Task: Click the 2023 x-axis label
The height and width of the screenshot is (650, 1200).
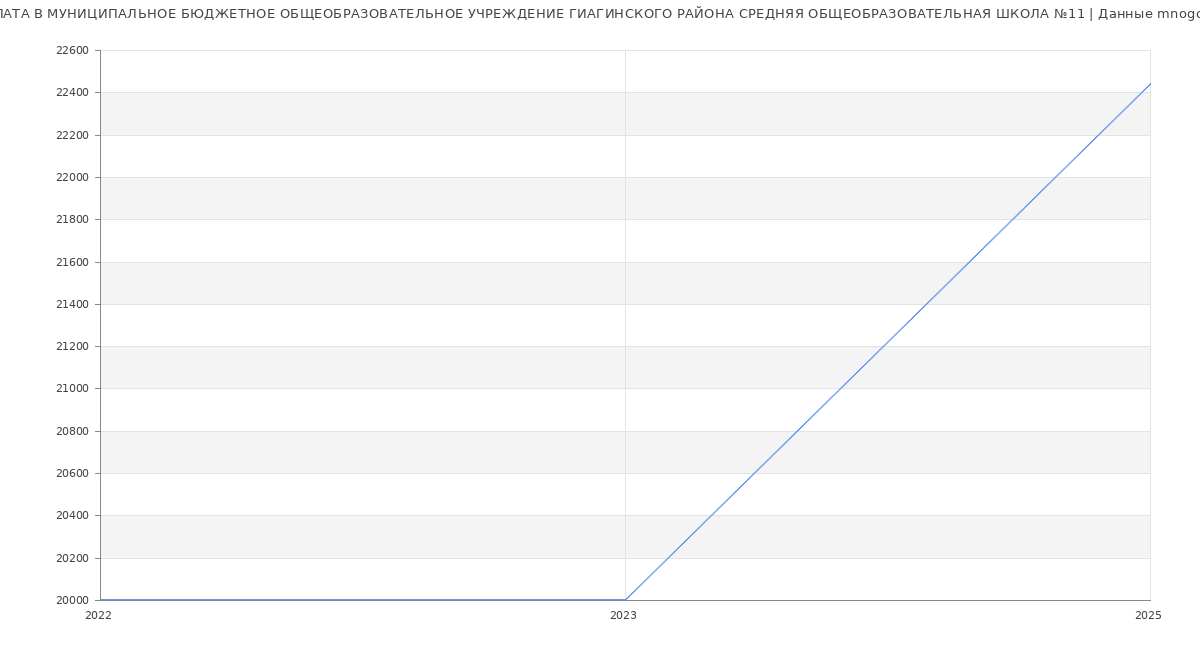Action: (x=623, y=616)
